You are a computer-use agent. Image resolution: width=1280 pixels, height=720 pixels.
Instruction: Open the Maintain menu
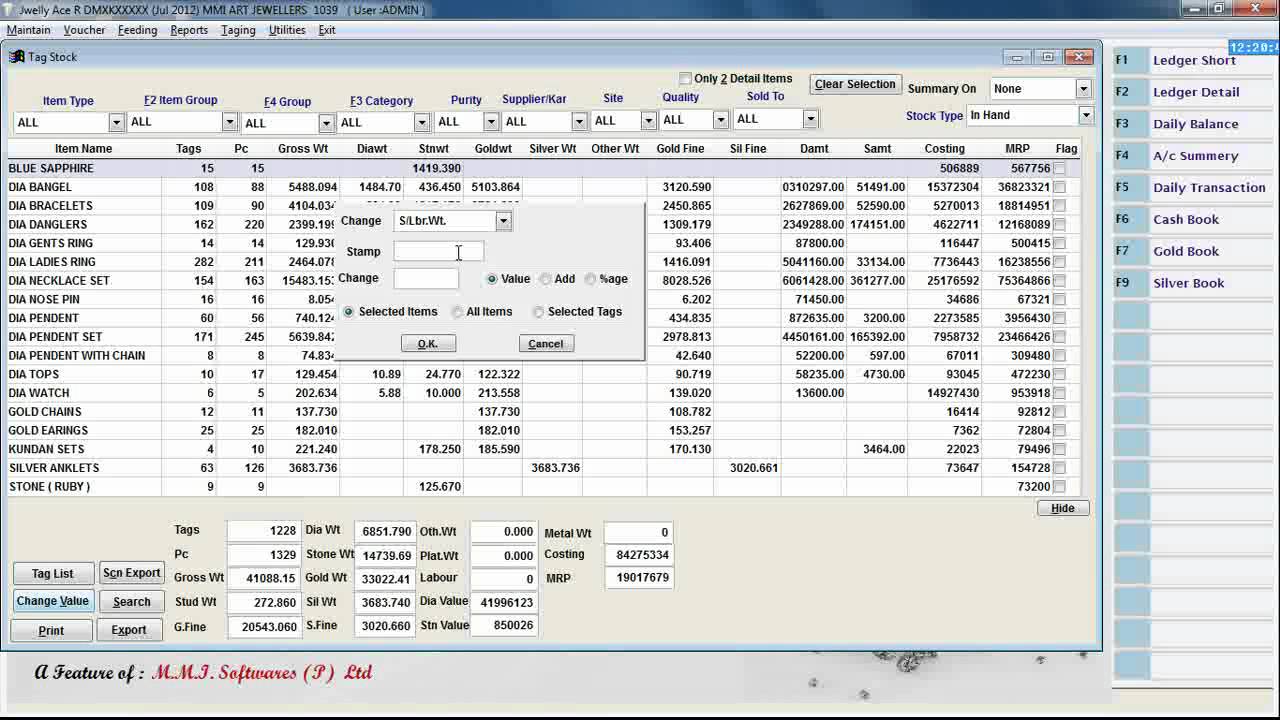[x=28, y=30]
